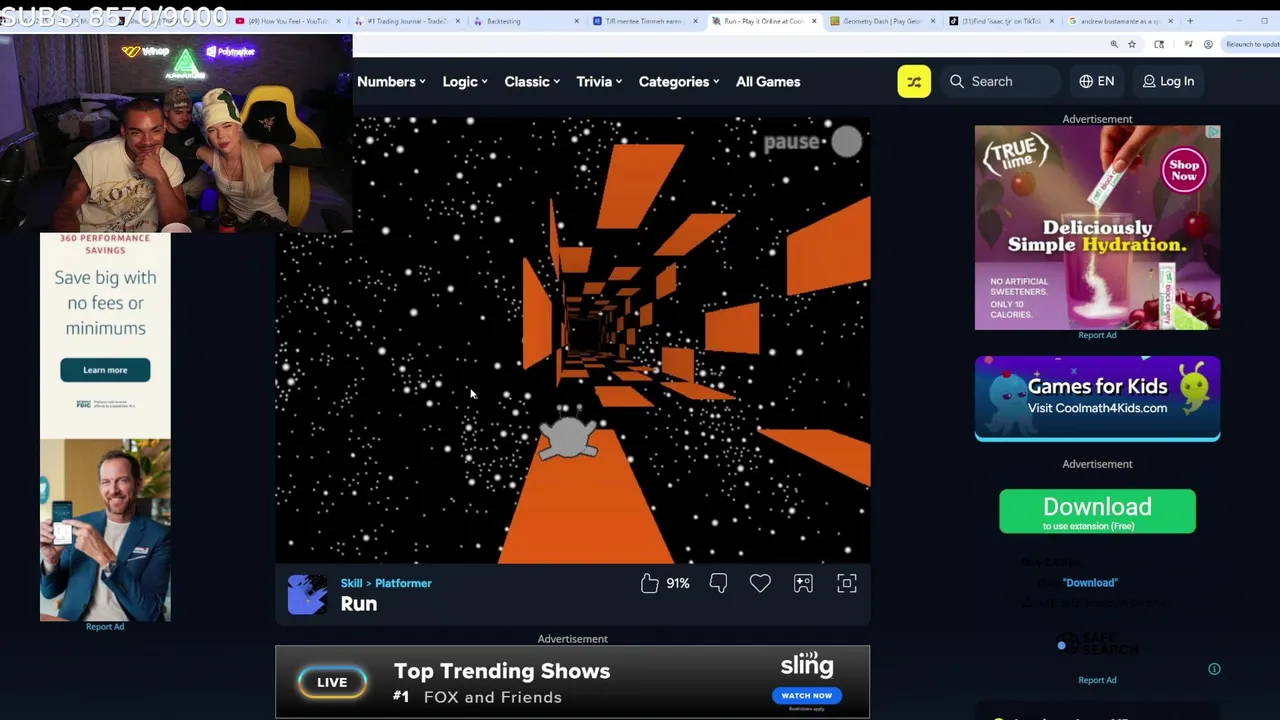Screen dimensions: 1280x720
Task: Open the All Games menu item
Action: click(x=768, y=82)
